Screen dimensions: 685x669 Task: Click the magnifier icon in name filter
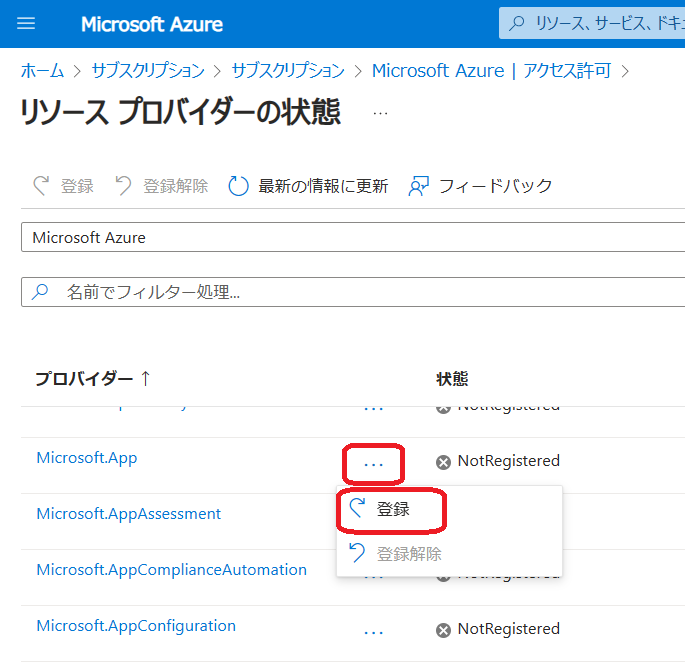(40, 291)
